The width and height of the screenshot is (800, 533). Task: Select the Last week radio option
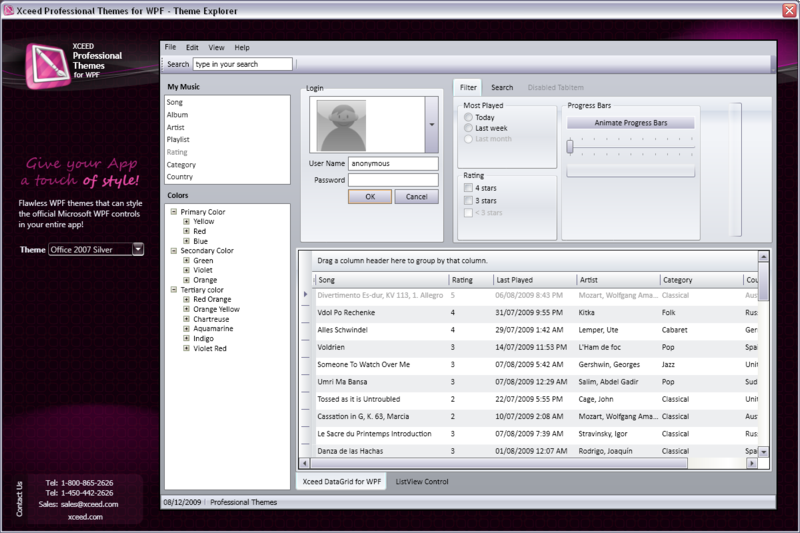pos(468,128)
